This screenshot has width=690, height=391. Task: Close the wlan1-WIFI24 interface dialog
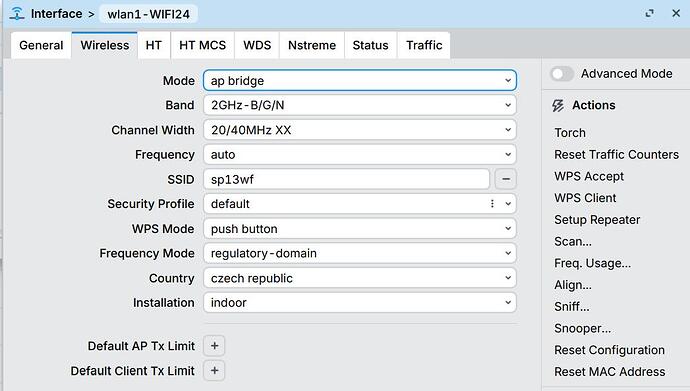[676, 14]
